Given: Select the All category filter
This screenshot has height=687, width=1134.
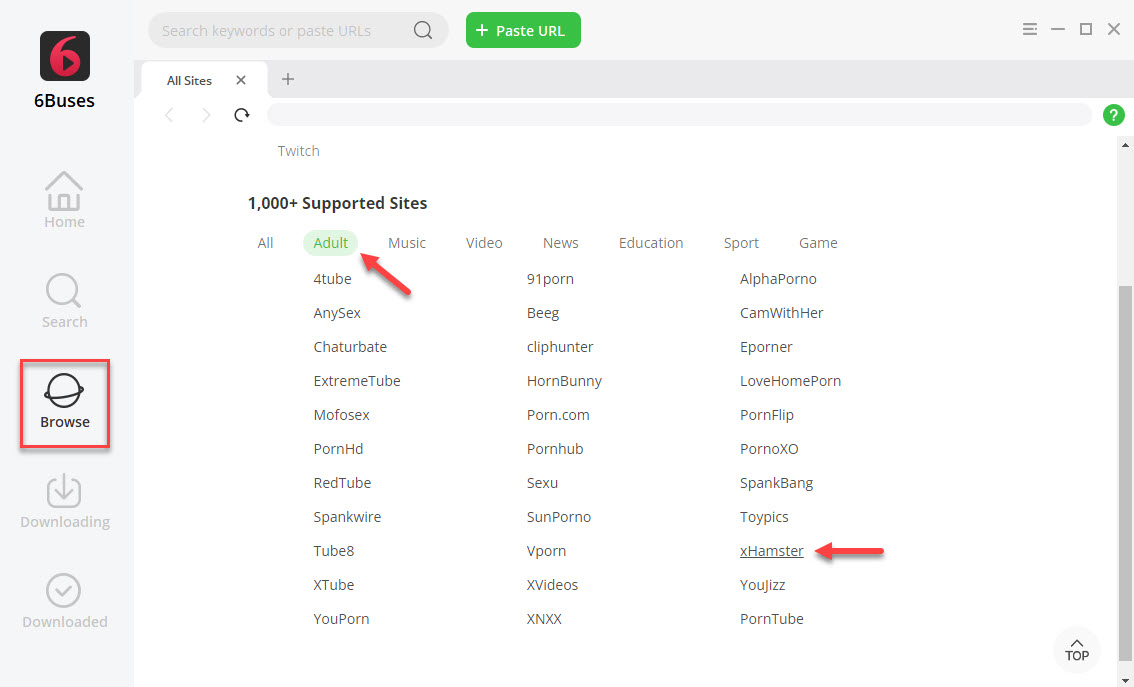Looking at the screenshot, I should [265, 243].
